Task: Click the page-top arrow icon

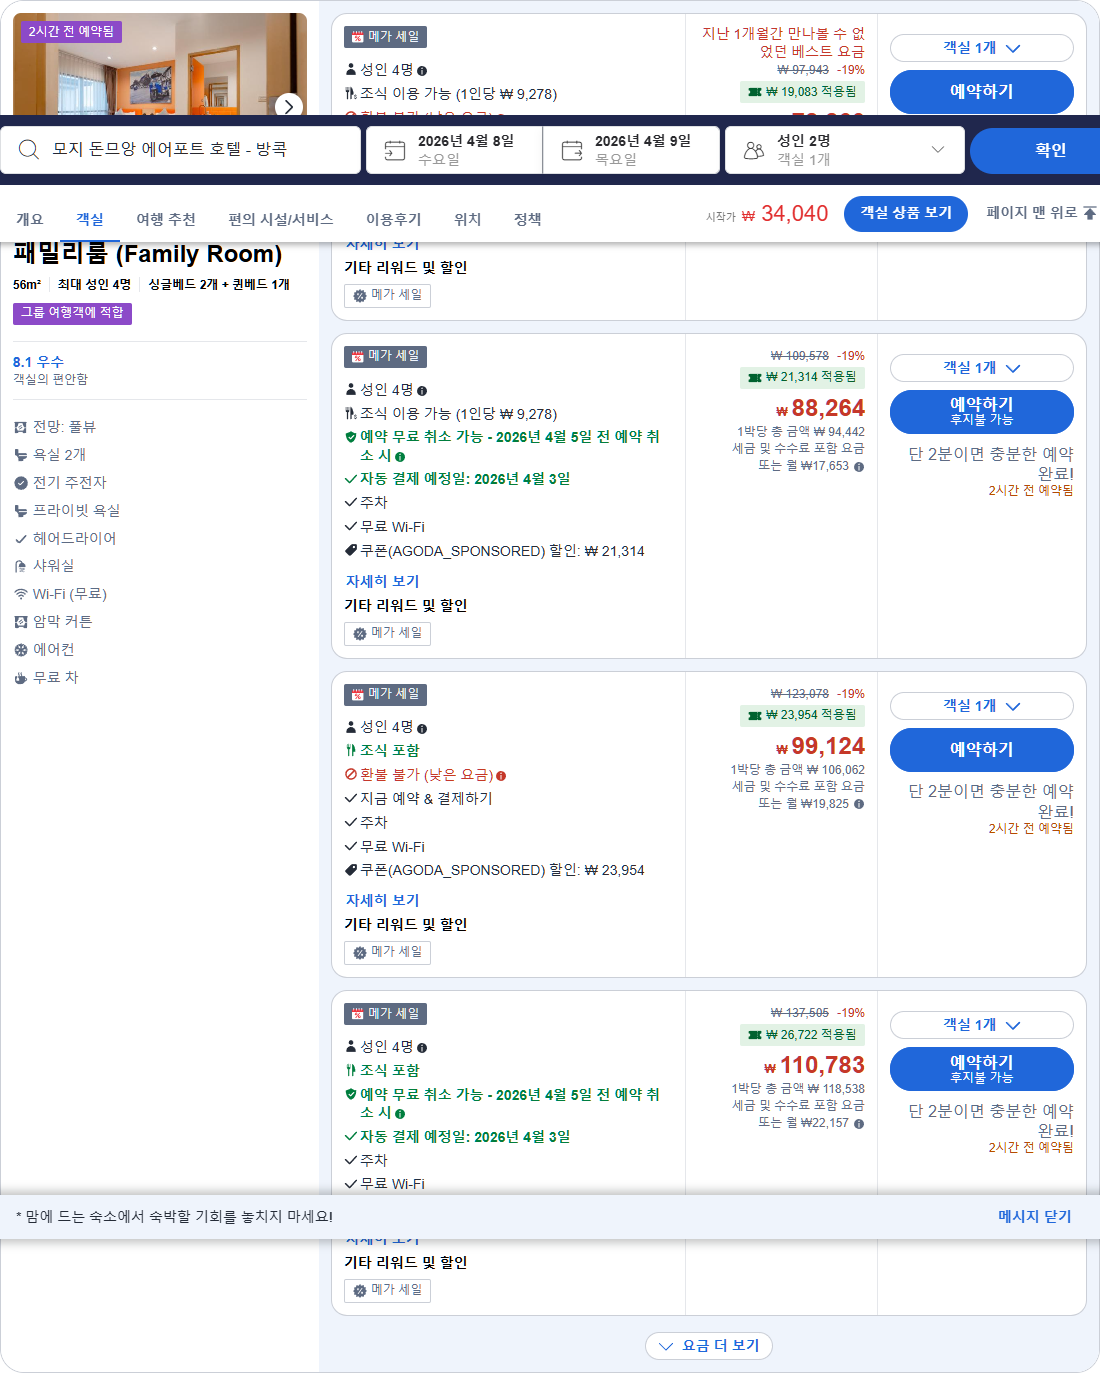Action: point(1092,213)
